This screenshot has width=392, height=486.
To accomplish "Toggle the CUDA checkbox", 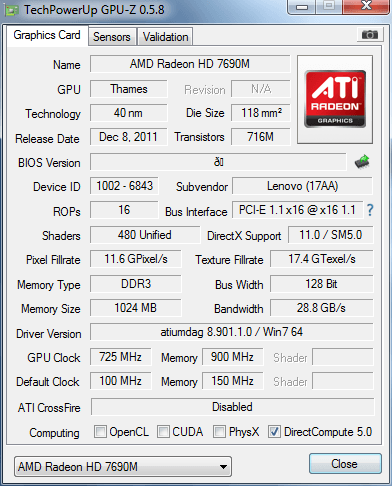I will (163, 432).
